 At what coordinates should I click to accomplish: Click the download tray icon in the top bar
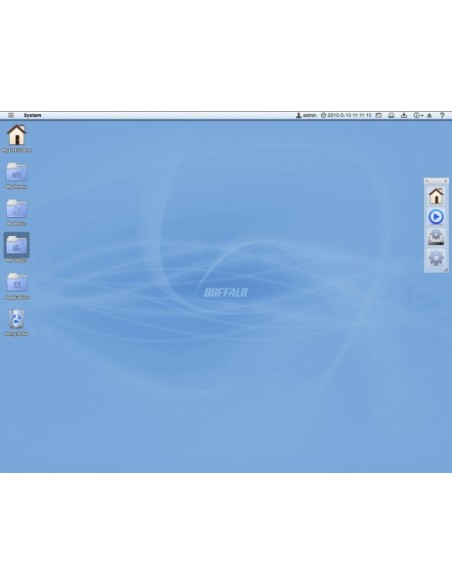[x=404, y=115]
